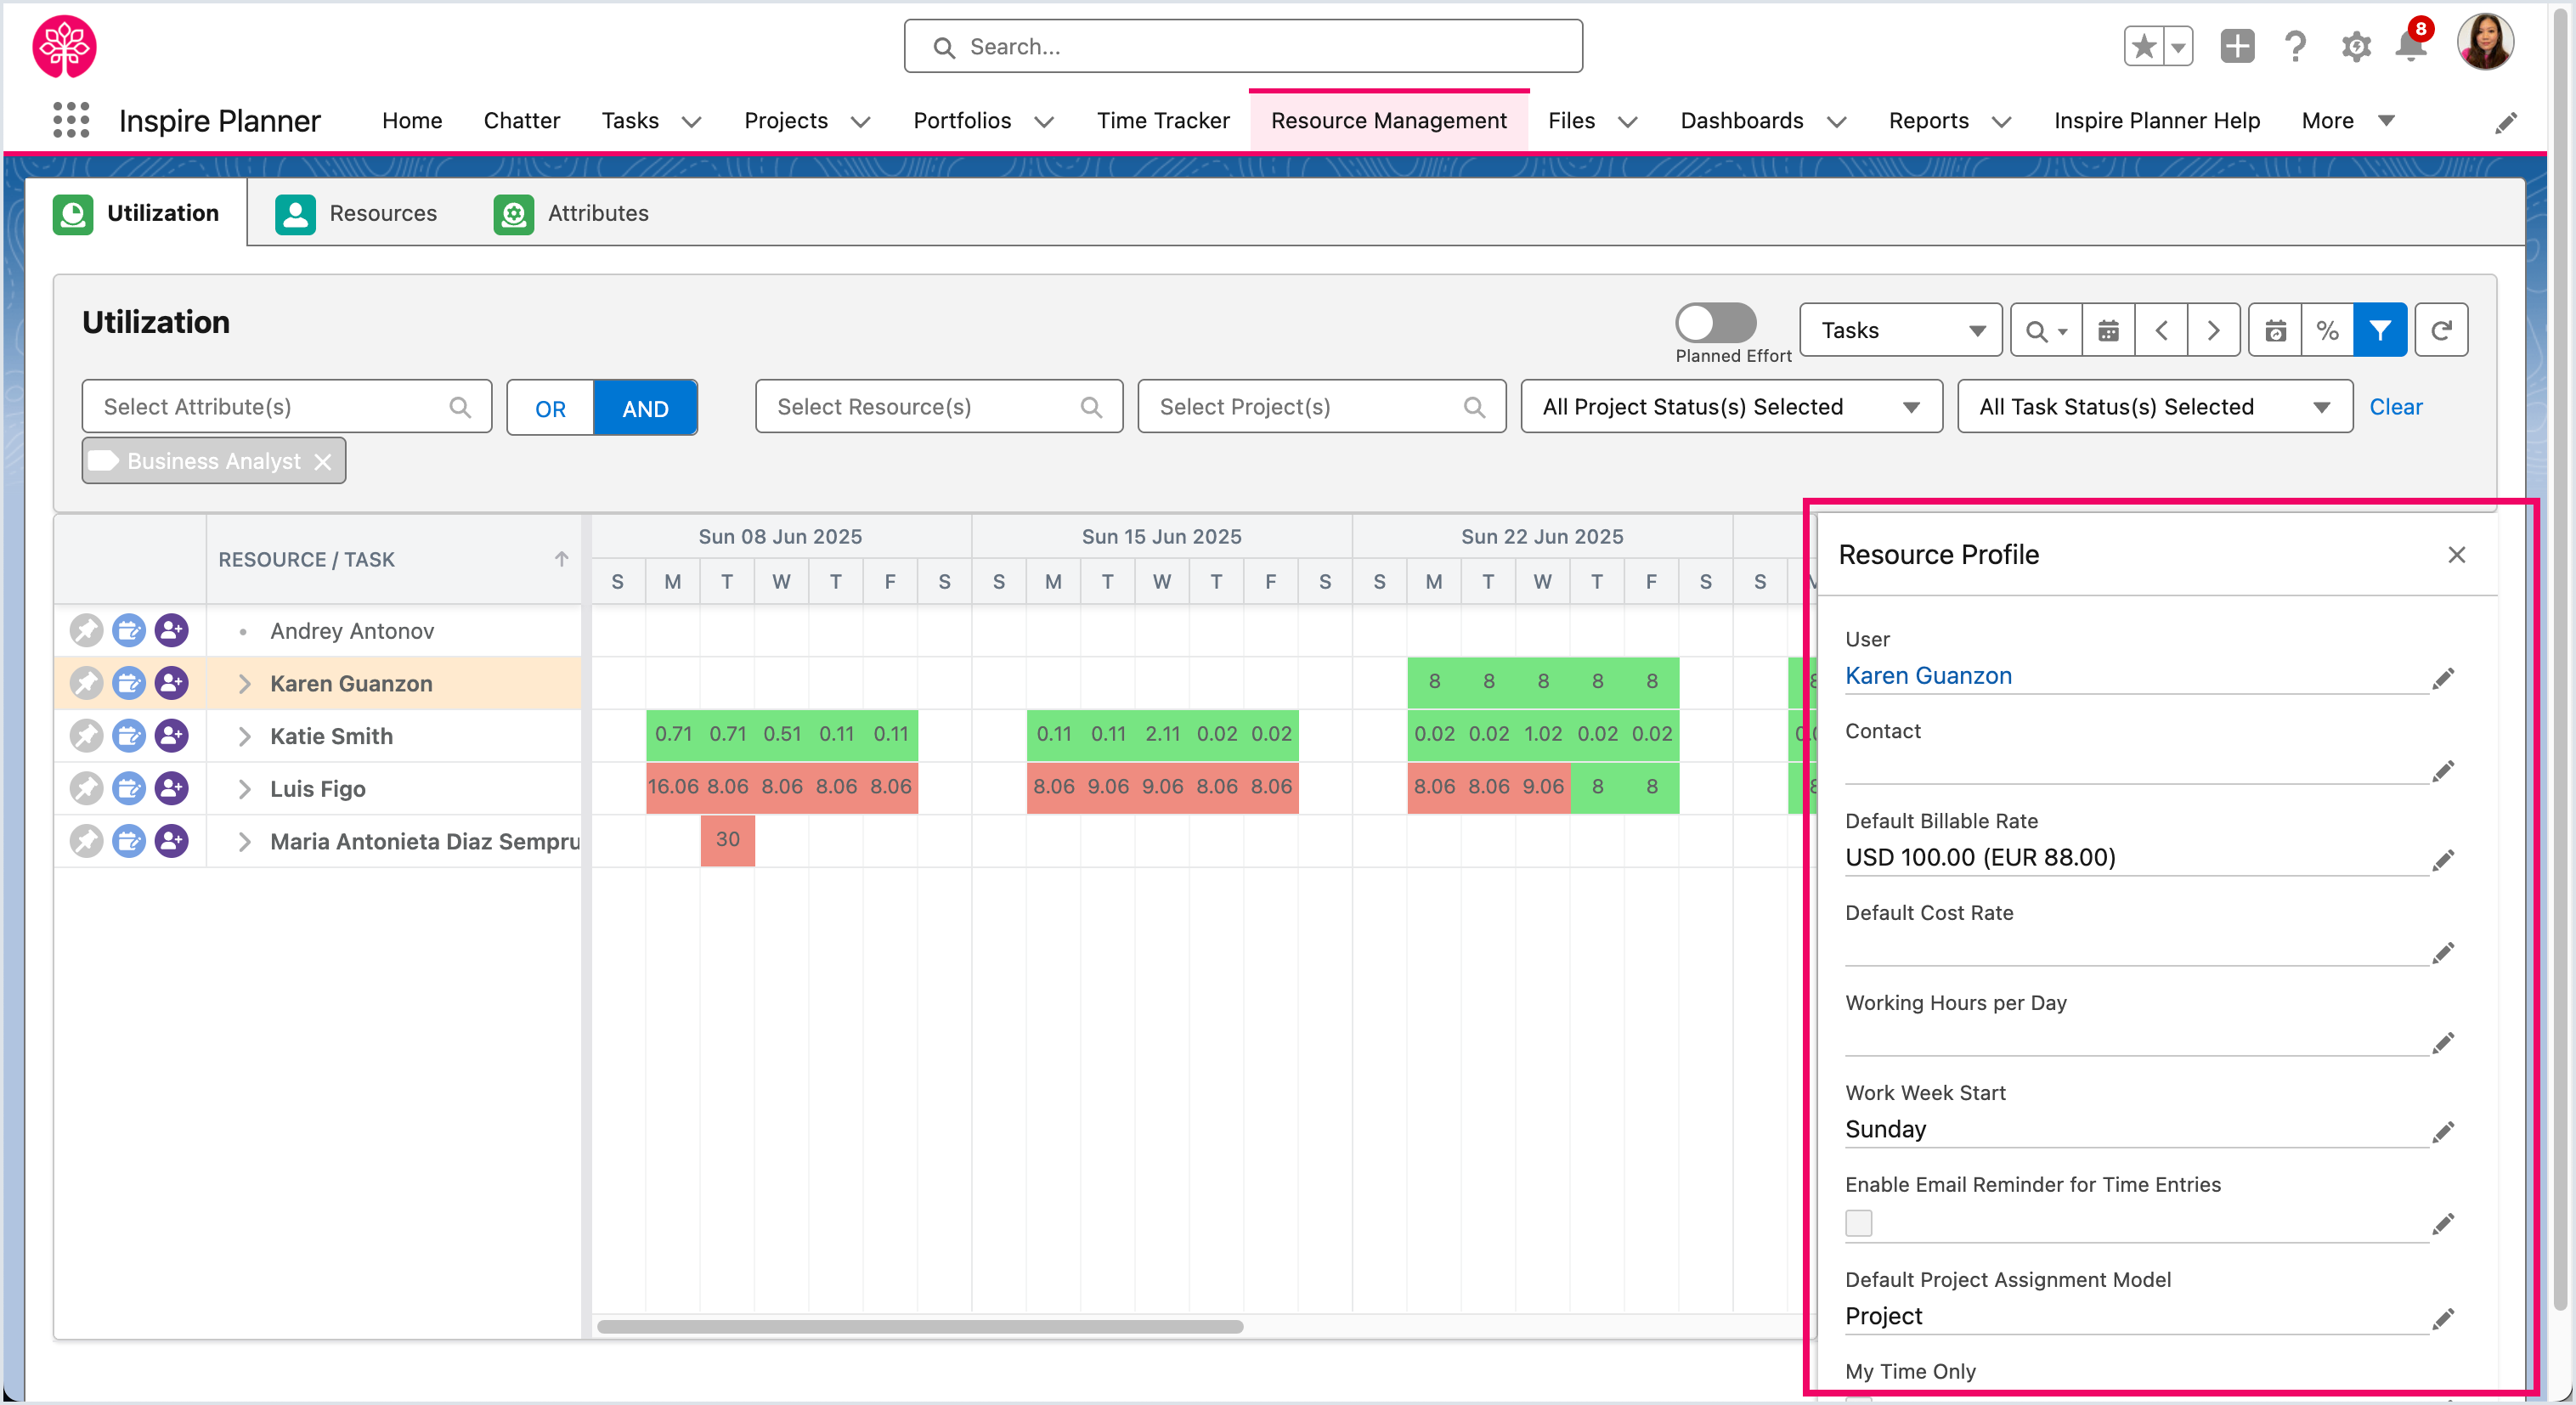Toggle the filter funnel button
The image size is (2576, 1405).
pos(2380,330)
